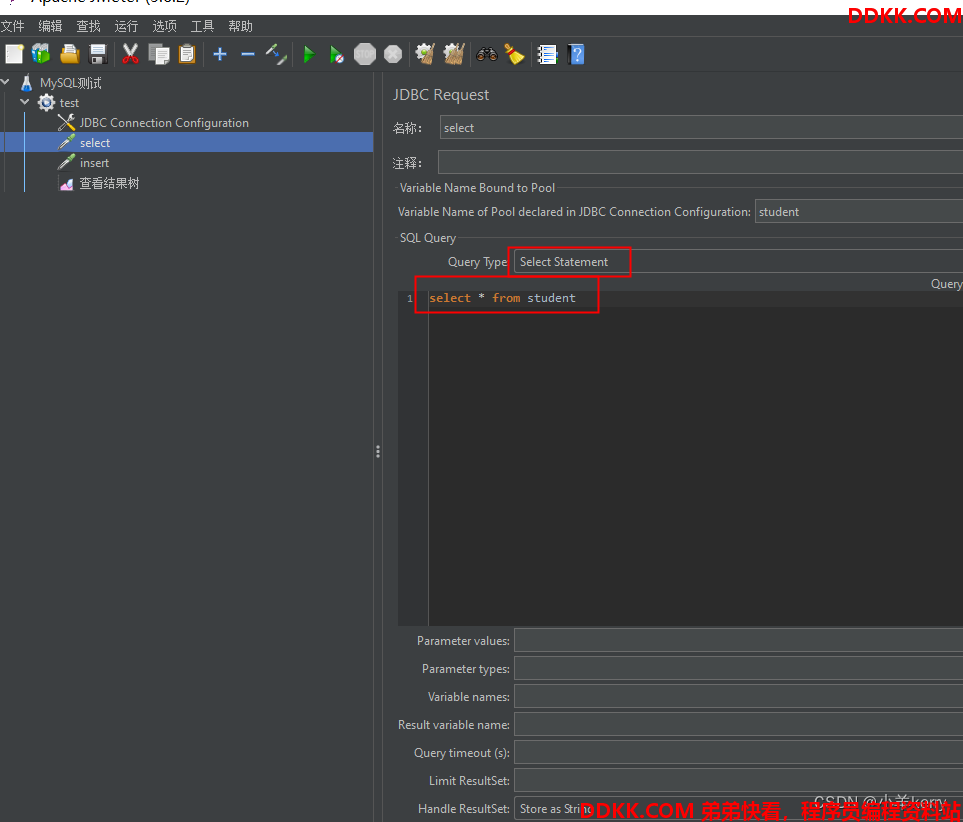This screenshot has width=963, height=822.
Task: Open the 帮助 menu
Action: 240,26
